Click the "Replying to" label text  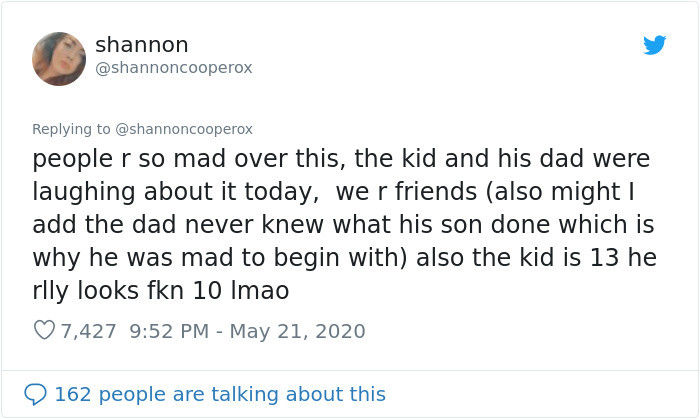pyautogui.click(x=72, y=129)
